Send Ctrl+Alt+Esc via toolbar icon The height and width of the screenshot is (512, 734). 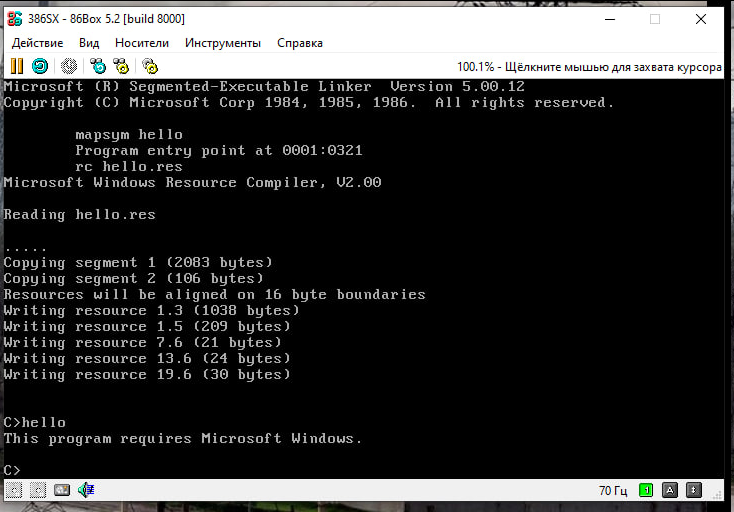(x=121, y=66)
